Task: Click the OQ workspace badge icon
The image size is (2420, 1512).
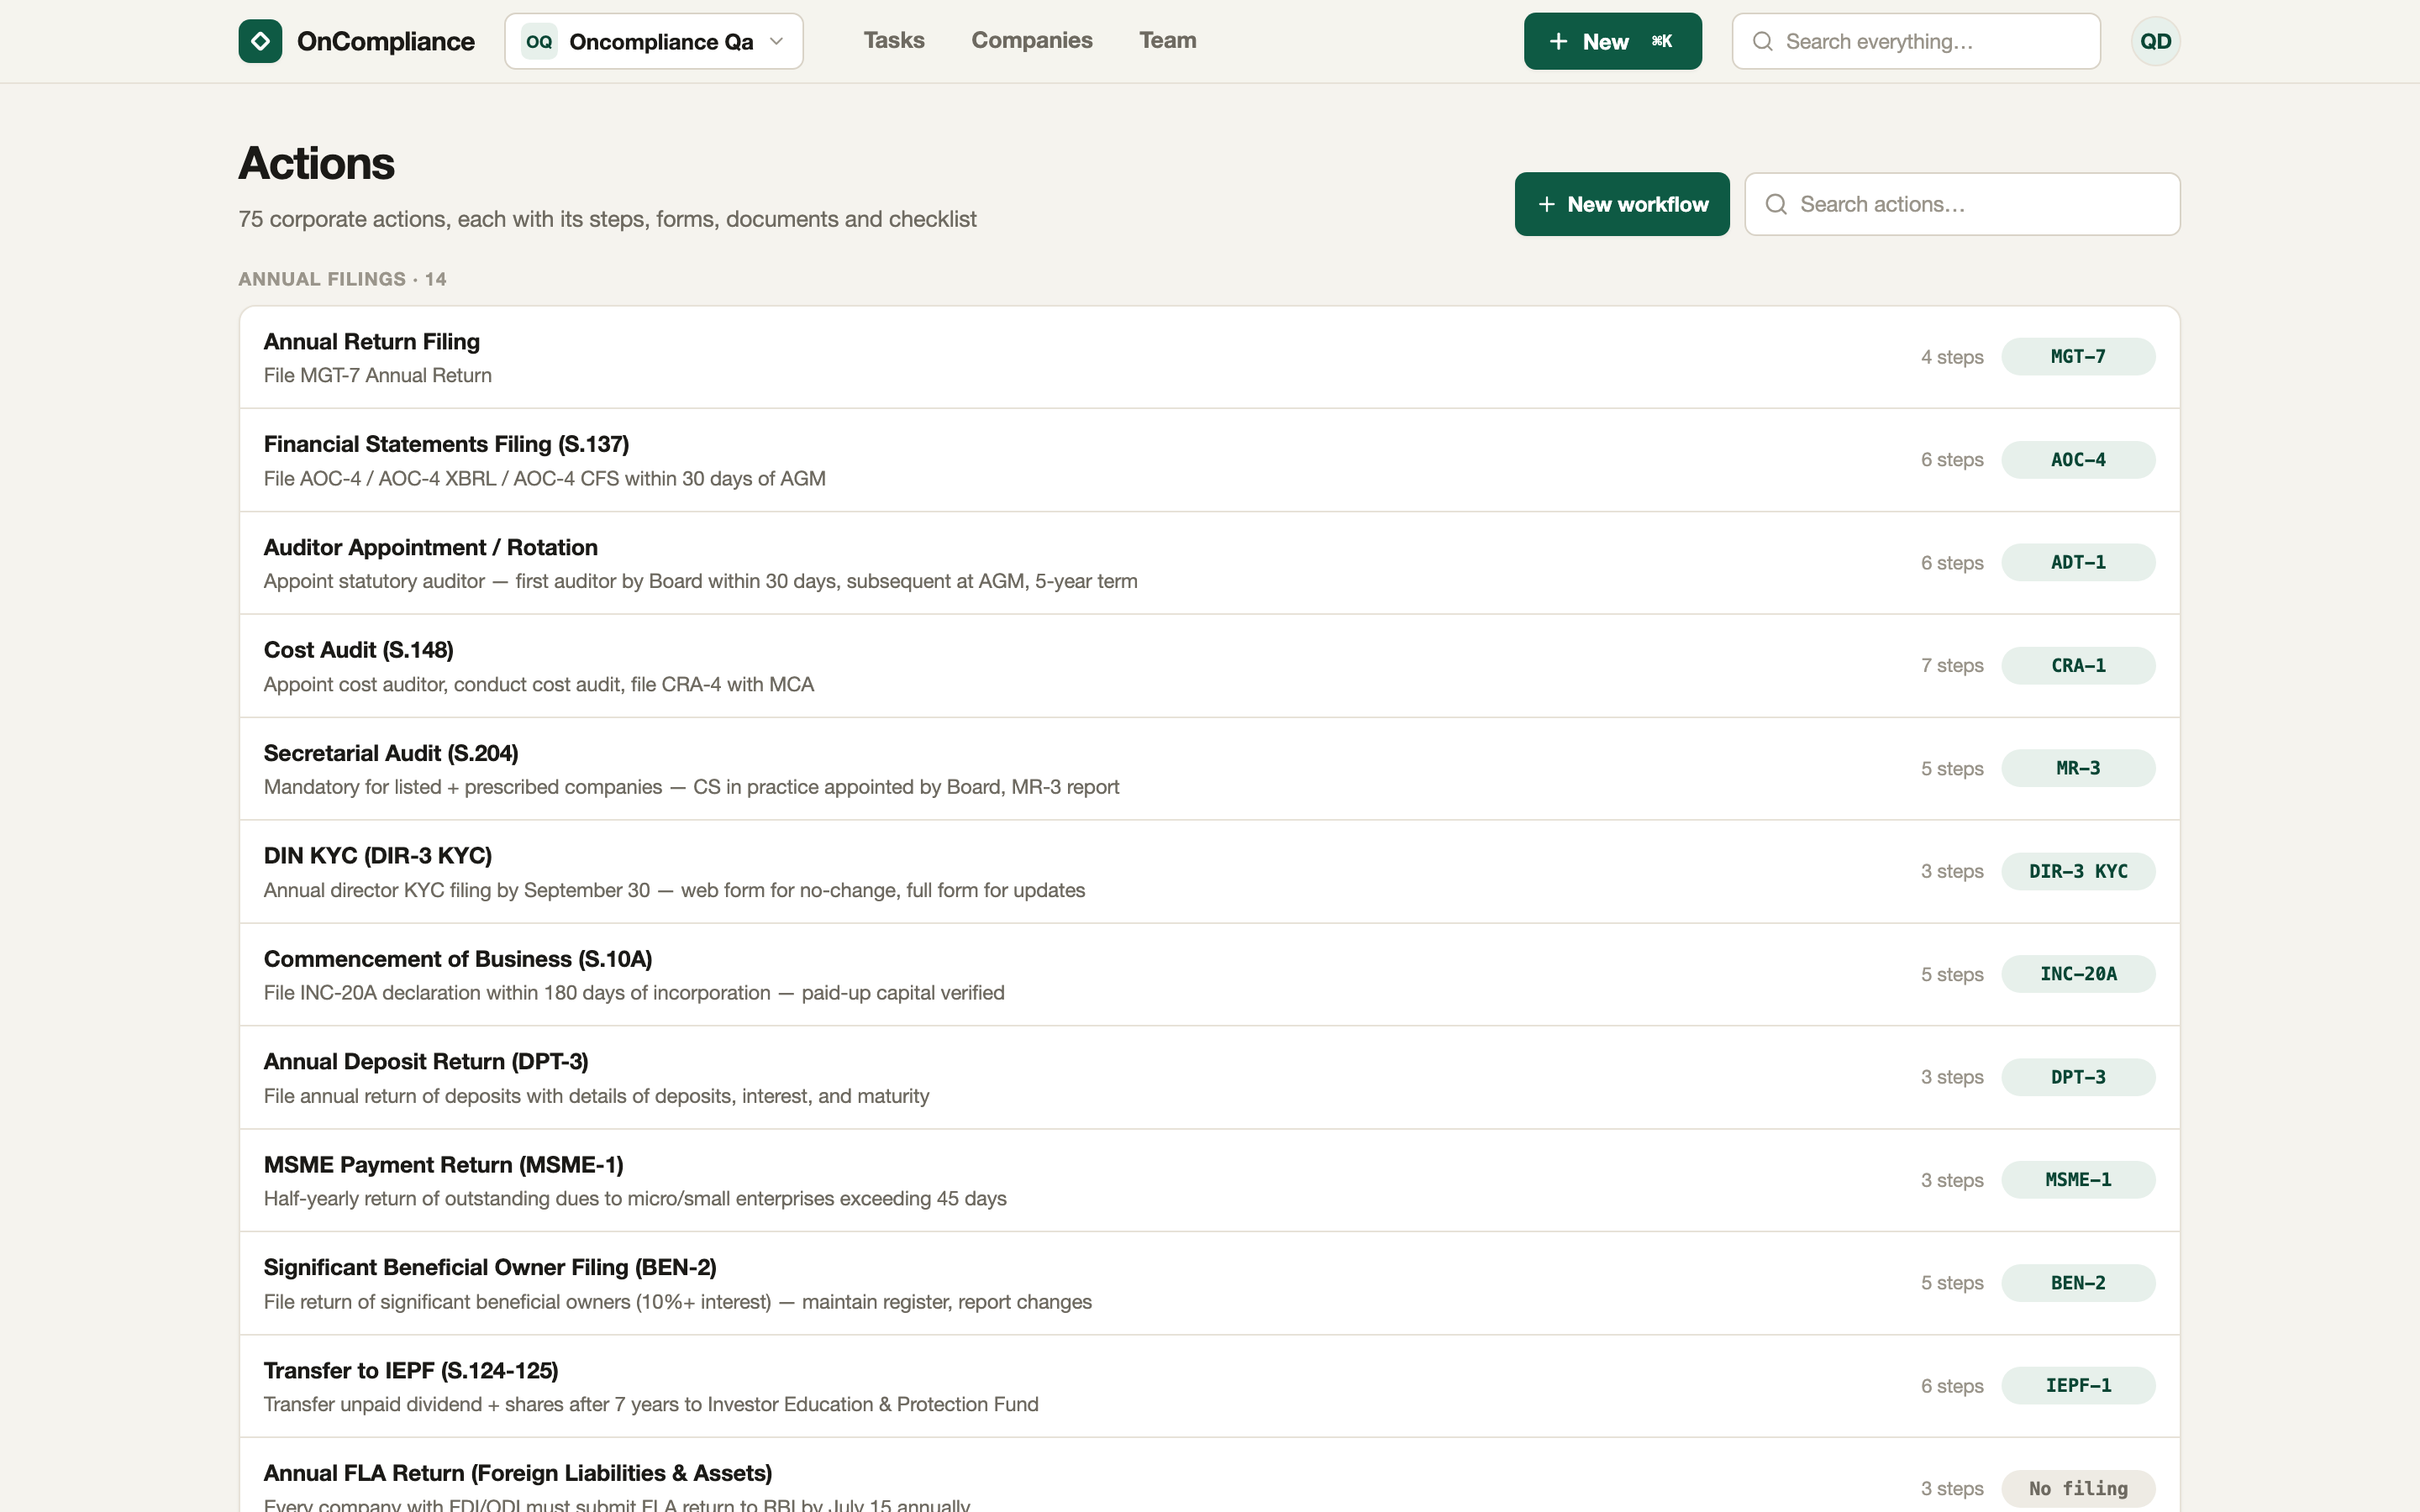Action: pyautogui.click(x=539, y=41)
